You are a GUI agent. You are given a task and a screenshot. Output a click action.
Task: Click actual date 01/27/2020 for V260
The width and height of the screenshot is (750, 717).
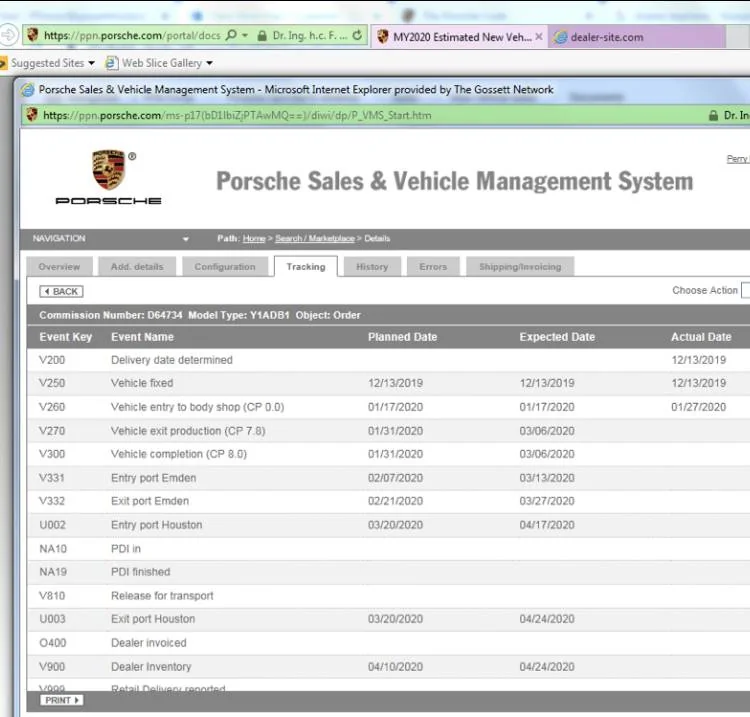point(698,407)
